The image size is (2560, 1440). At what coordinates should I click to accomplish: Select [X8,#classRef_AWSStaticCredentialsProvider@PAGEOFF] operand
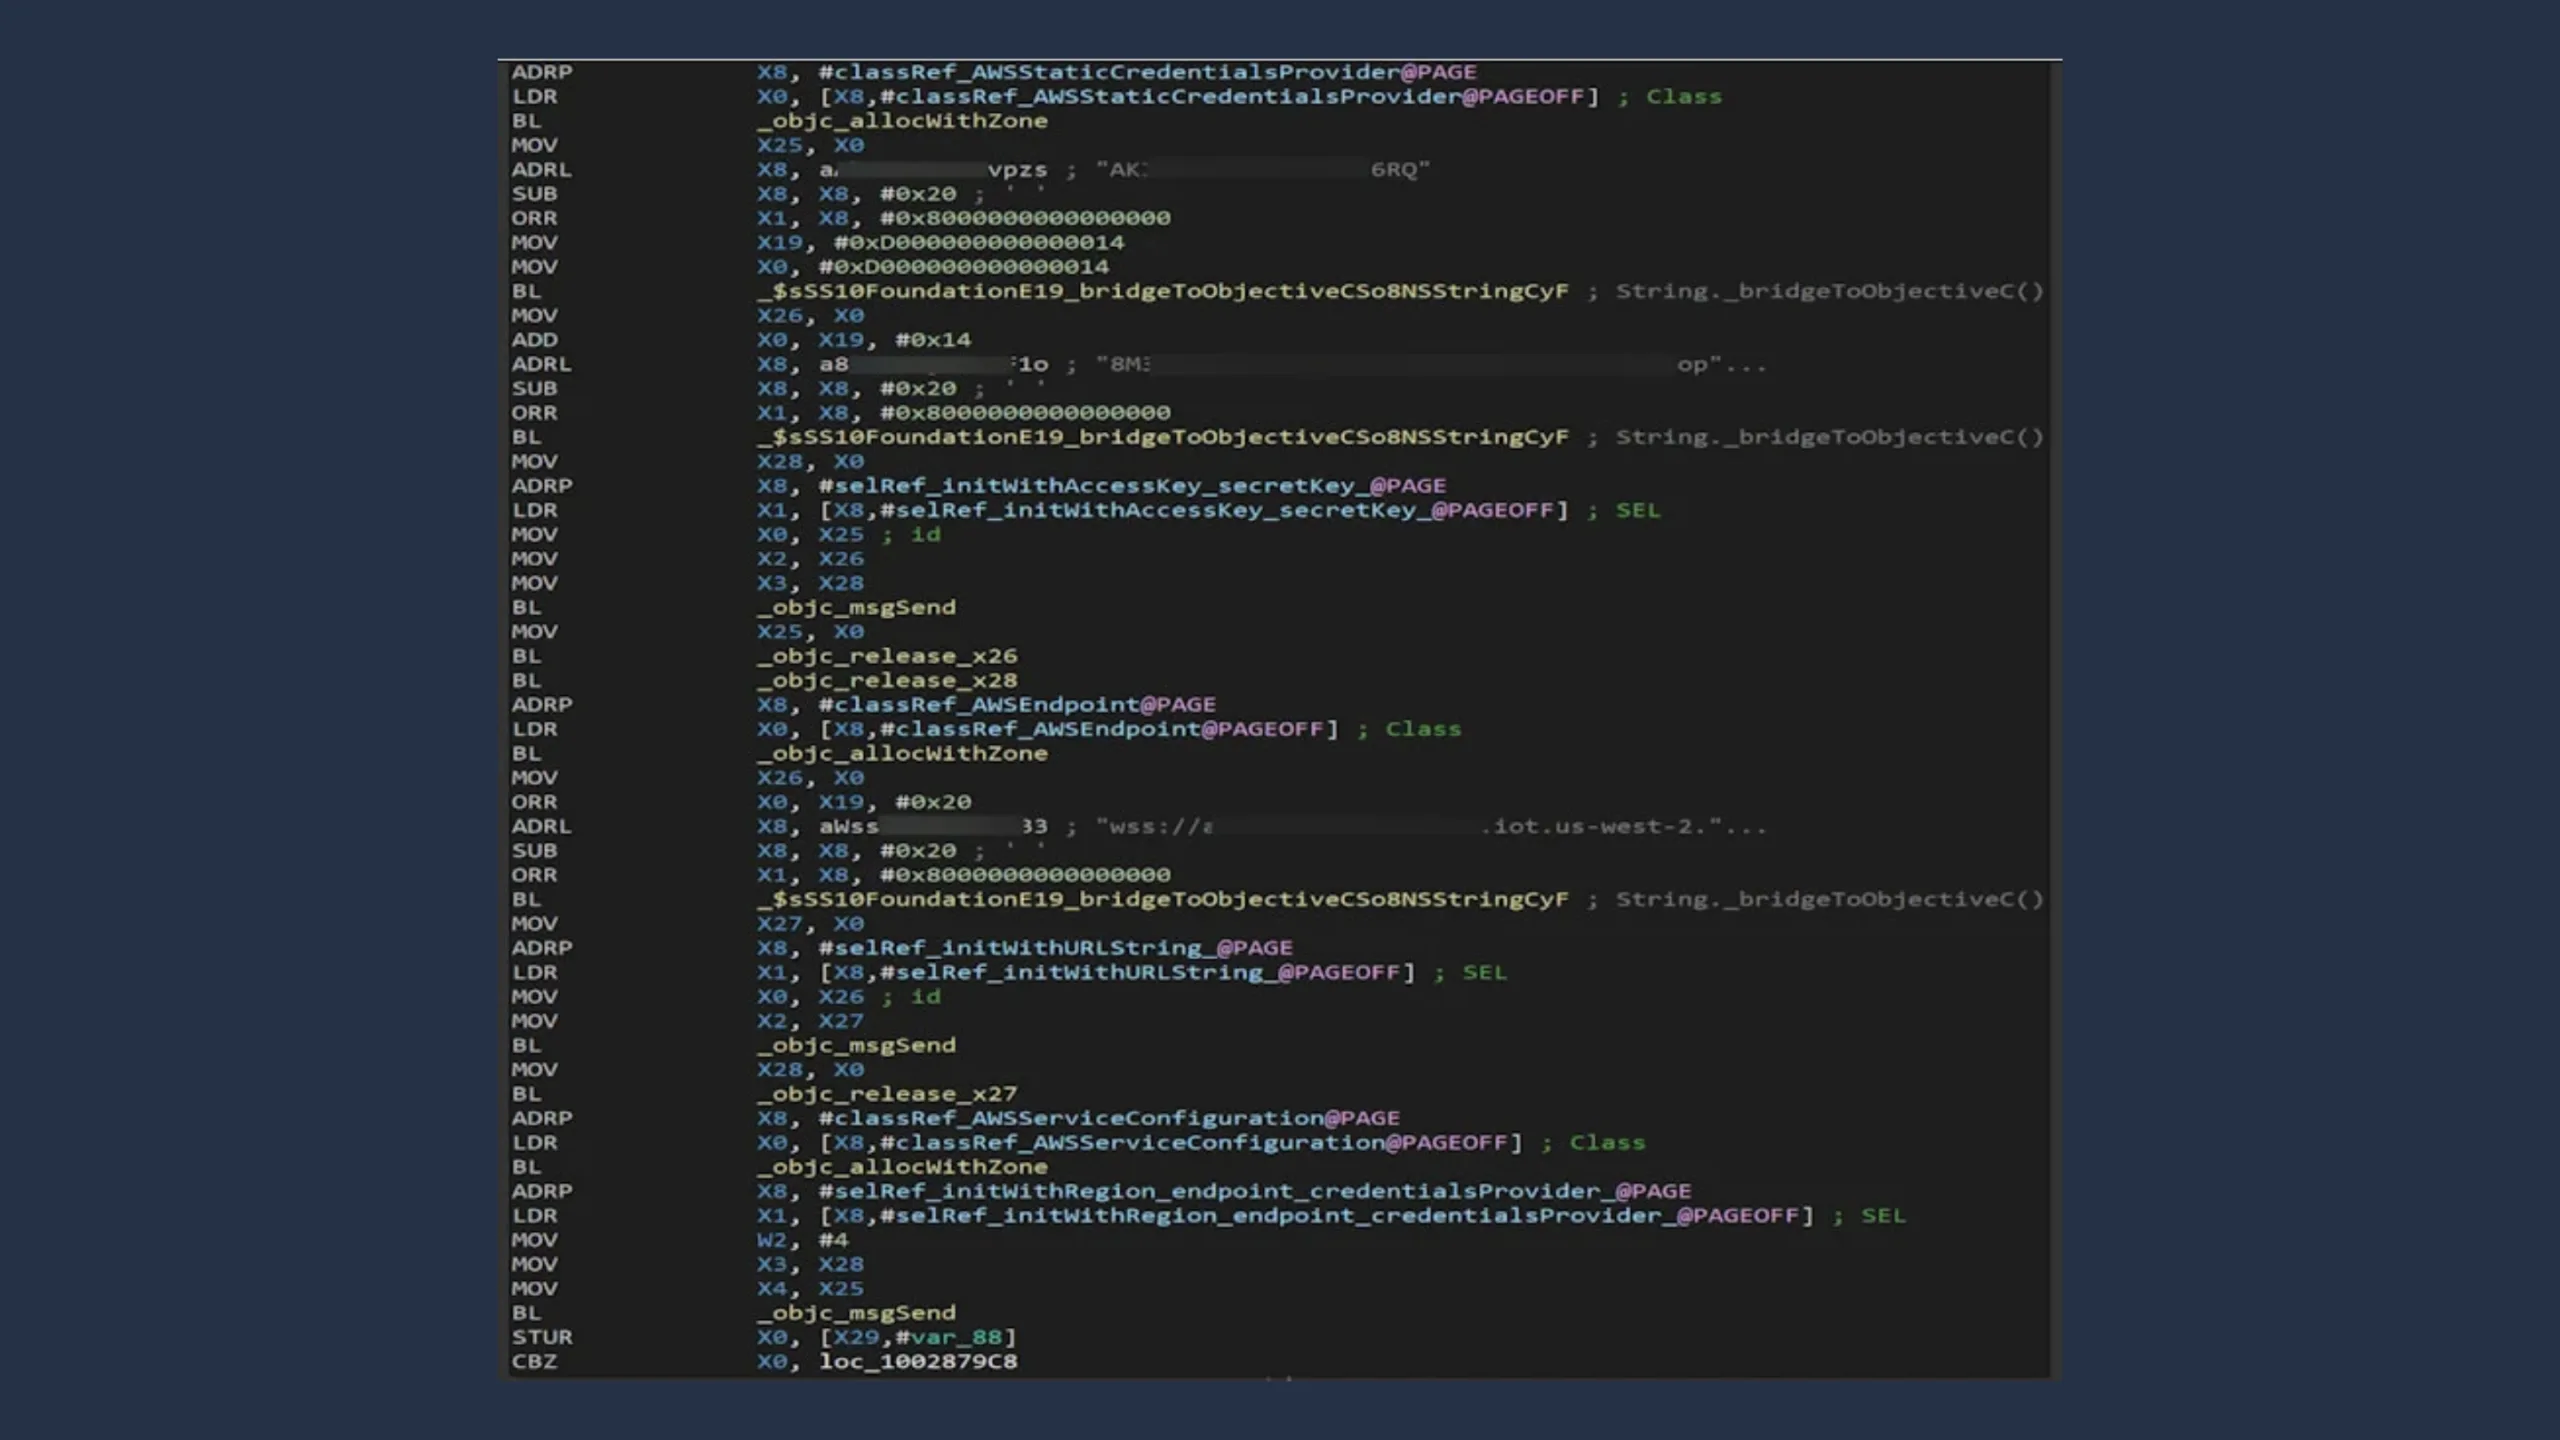(1209, 97)
